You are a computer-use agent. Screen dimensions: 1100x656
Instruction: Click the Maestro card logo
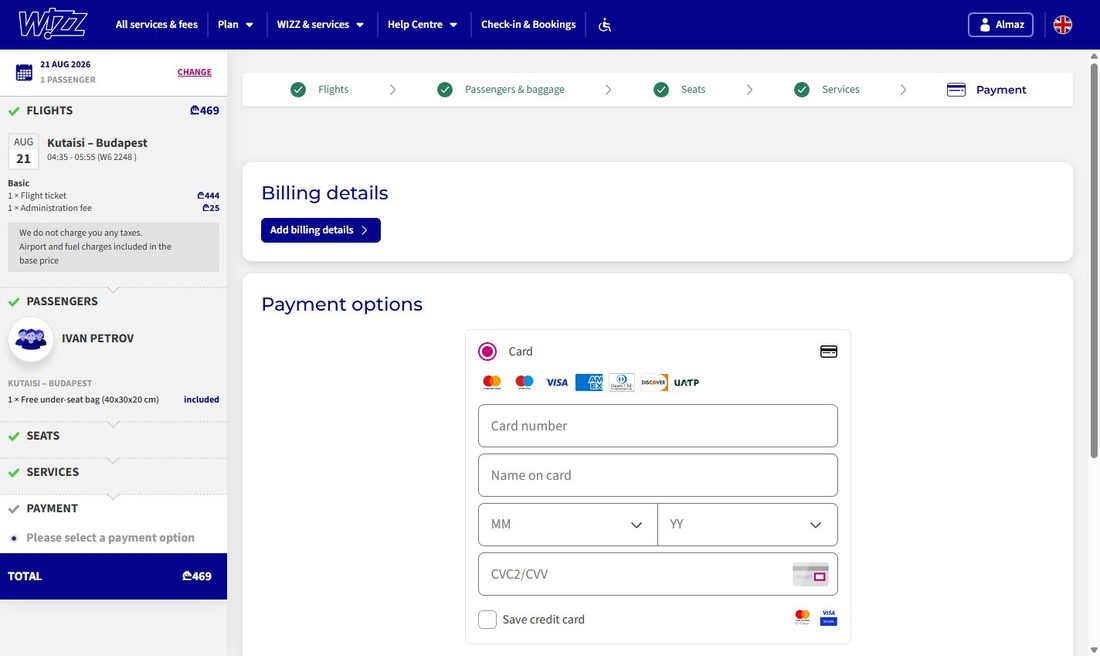click(524, 382)
